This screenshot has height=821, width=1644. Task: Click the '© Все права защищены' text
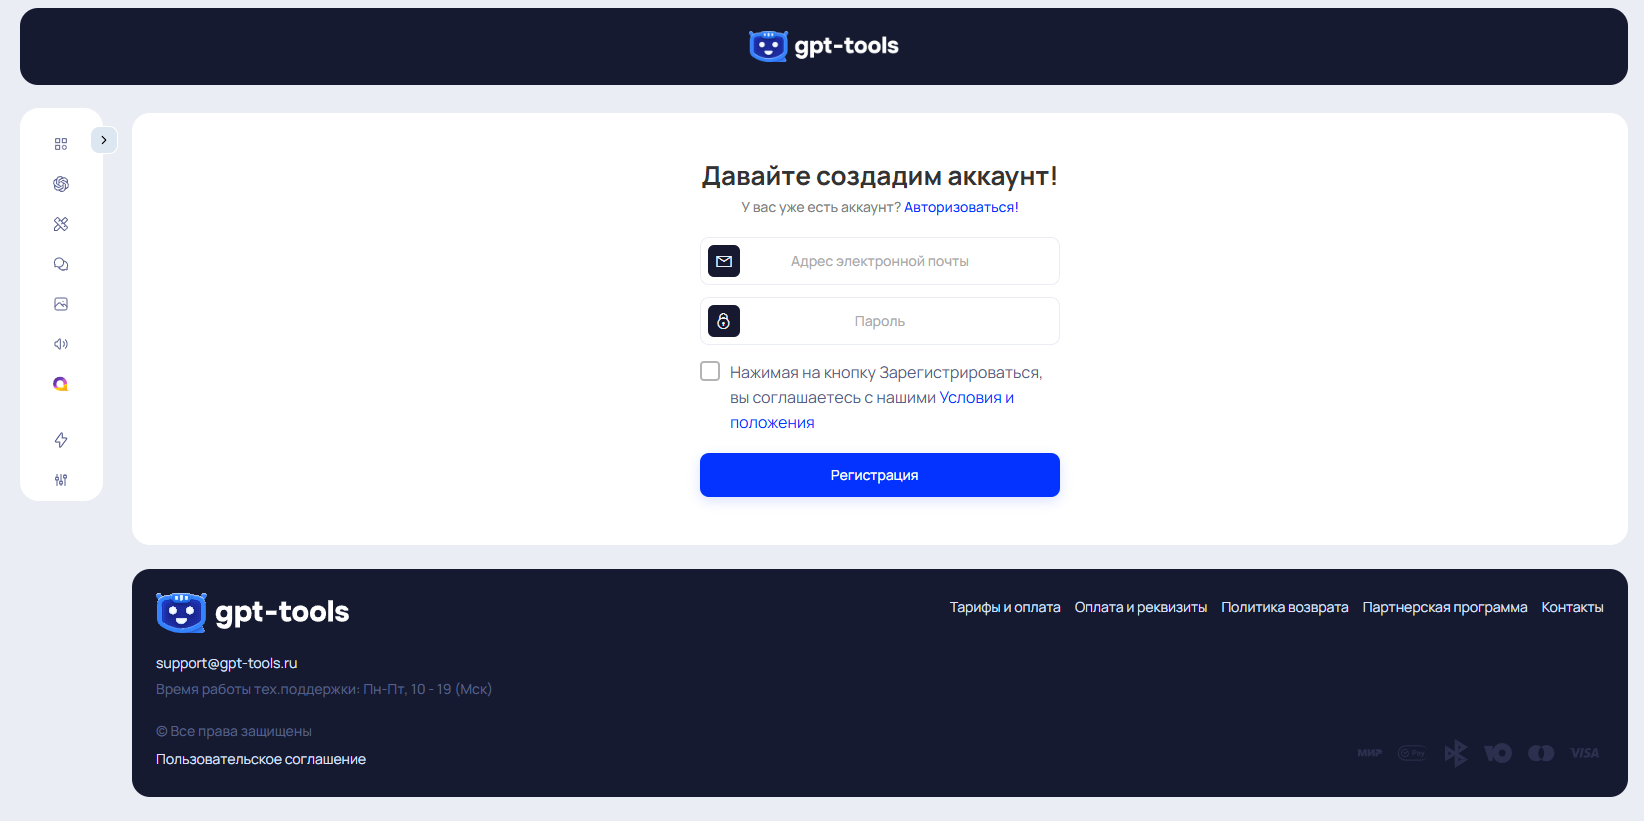pyautogui.click(x=234, y=731)
